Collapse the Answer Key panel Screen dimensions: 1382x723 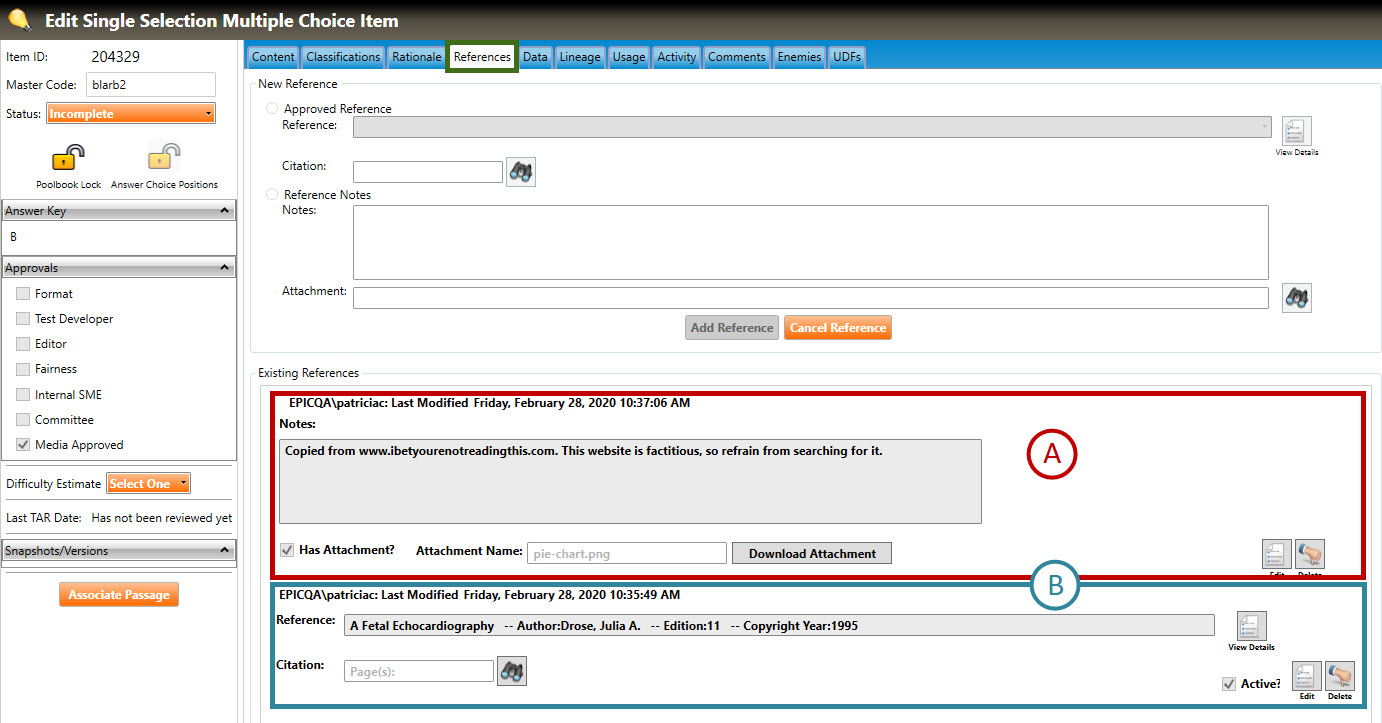[225, 211]
